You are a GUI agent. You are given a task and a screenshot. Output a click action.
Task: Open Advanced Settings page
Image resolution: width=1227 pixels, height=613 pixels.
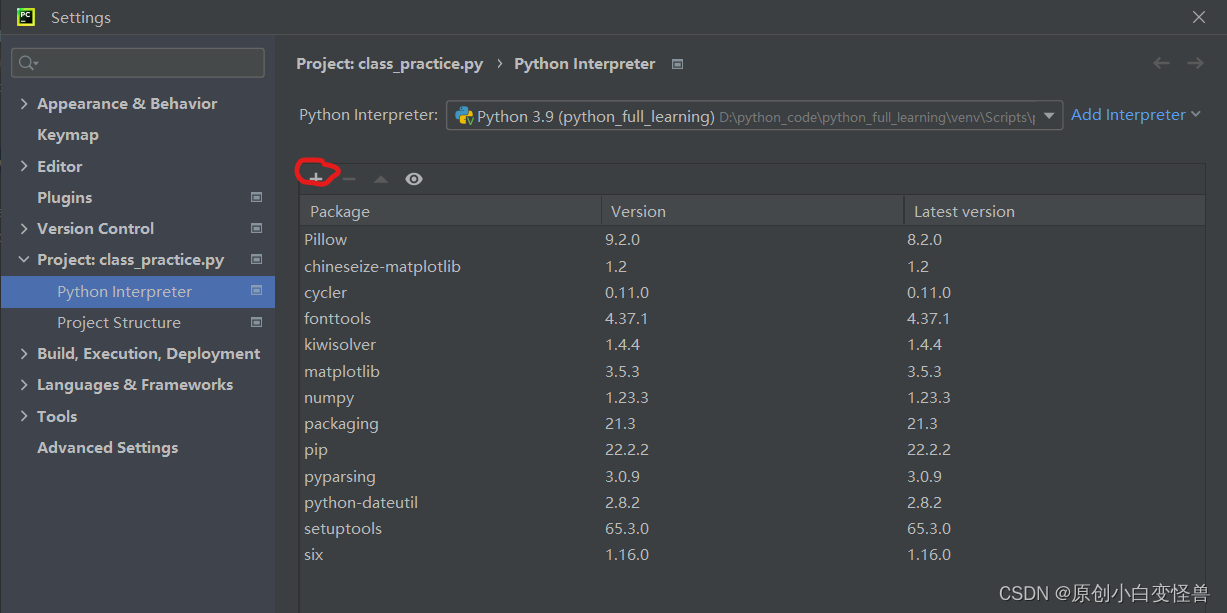[107, 448]
